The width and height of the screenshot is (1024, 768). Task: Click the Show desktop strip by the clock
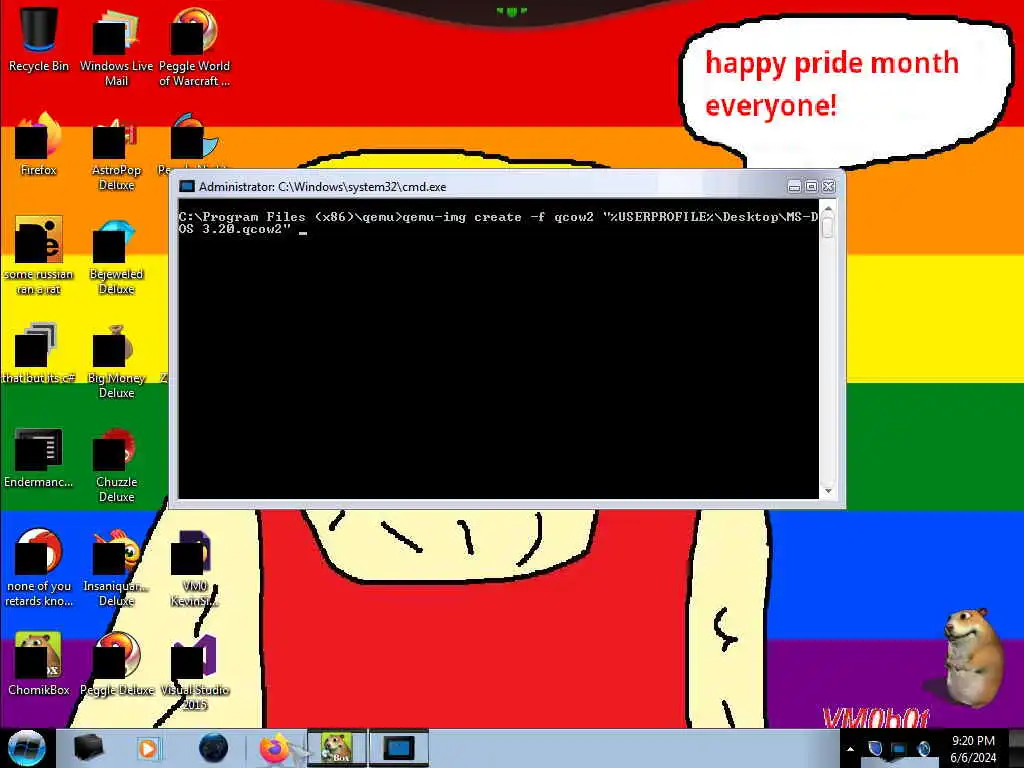coord(1016,748)
